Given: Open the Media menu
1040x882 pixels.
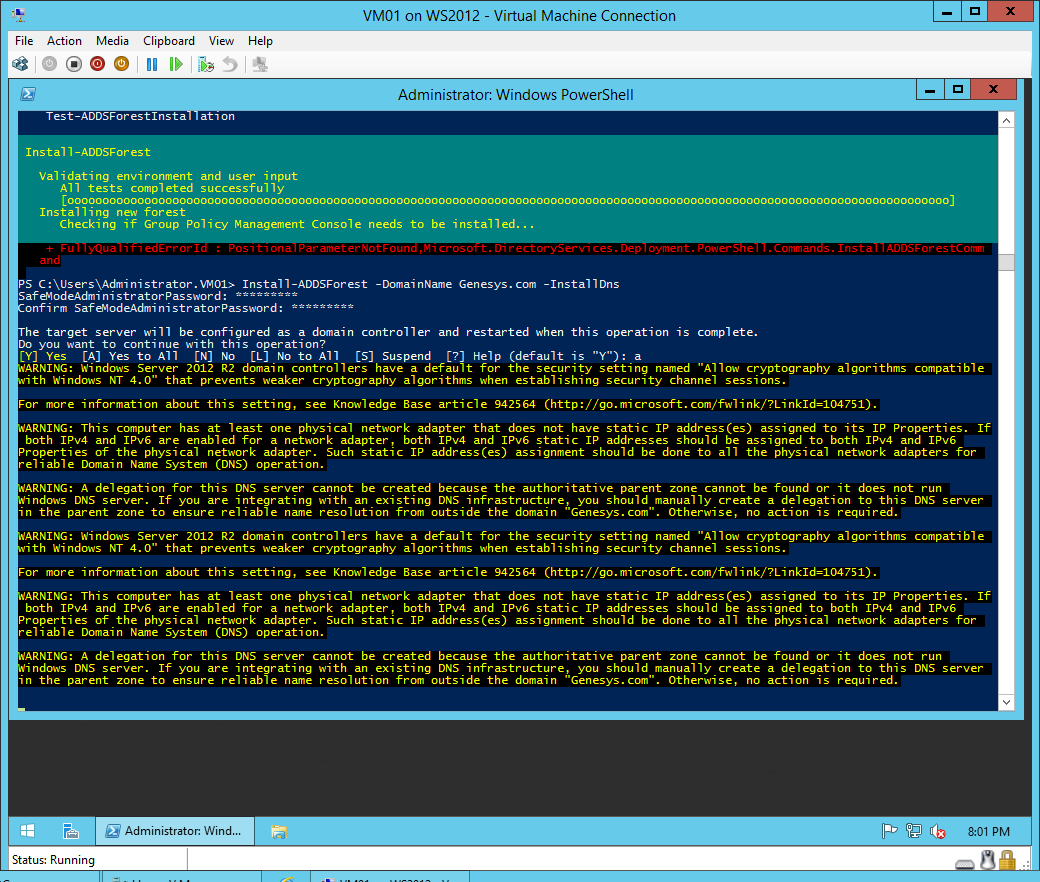Looking at the screenshot, I should [x=112, y=41].
